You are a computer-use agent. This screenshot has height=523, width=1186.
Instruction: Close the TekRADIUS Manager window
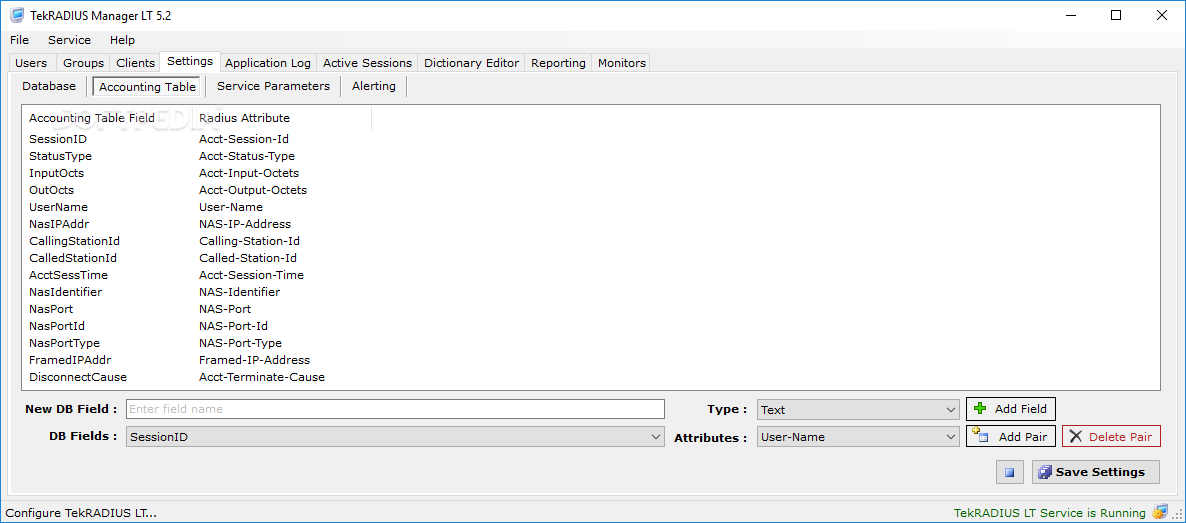click(x=1161, y=15)
